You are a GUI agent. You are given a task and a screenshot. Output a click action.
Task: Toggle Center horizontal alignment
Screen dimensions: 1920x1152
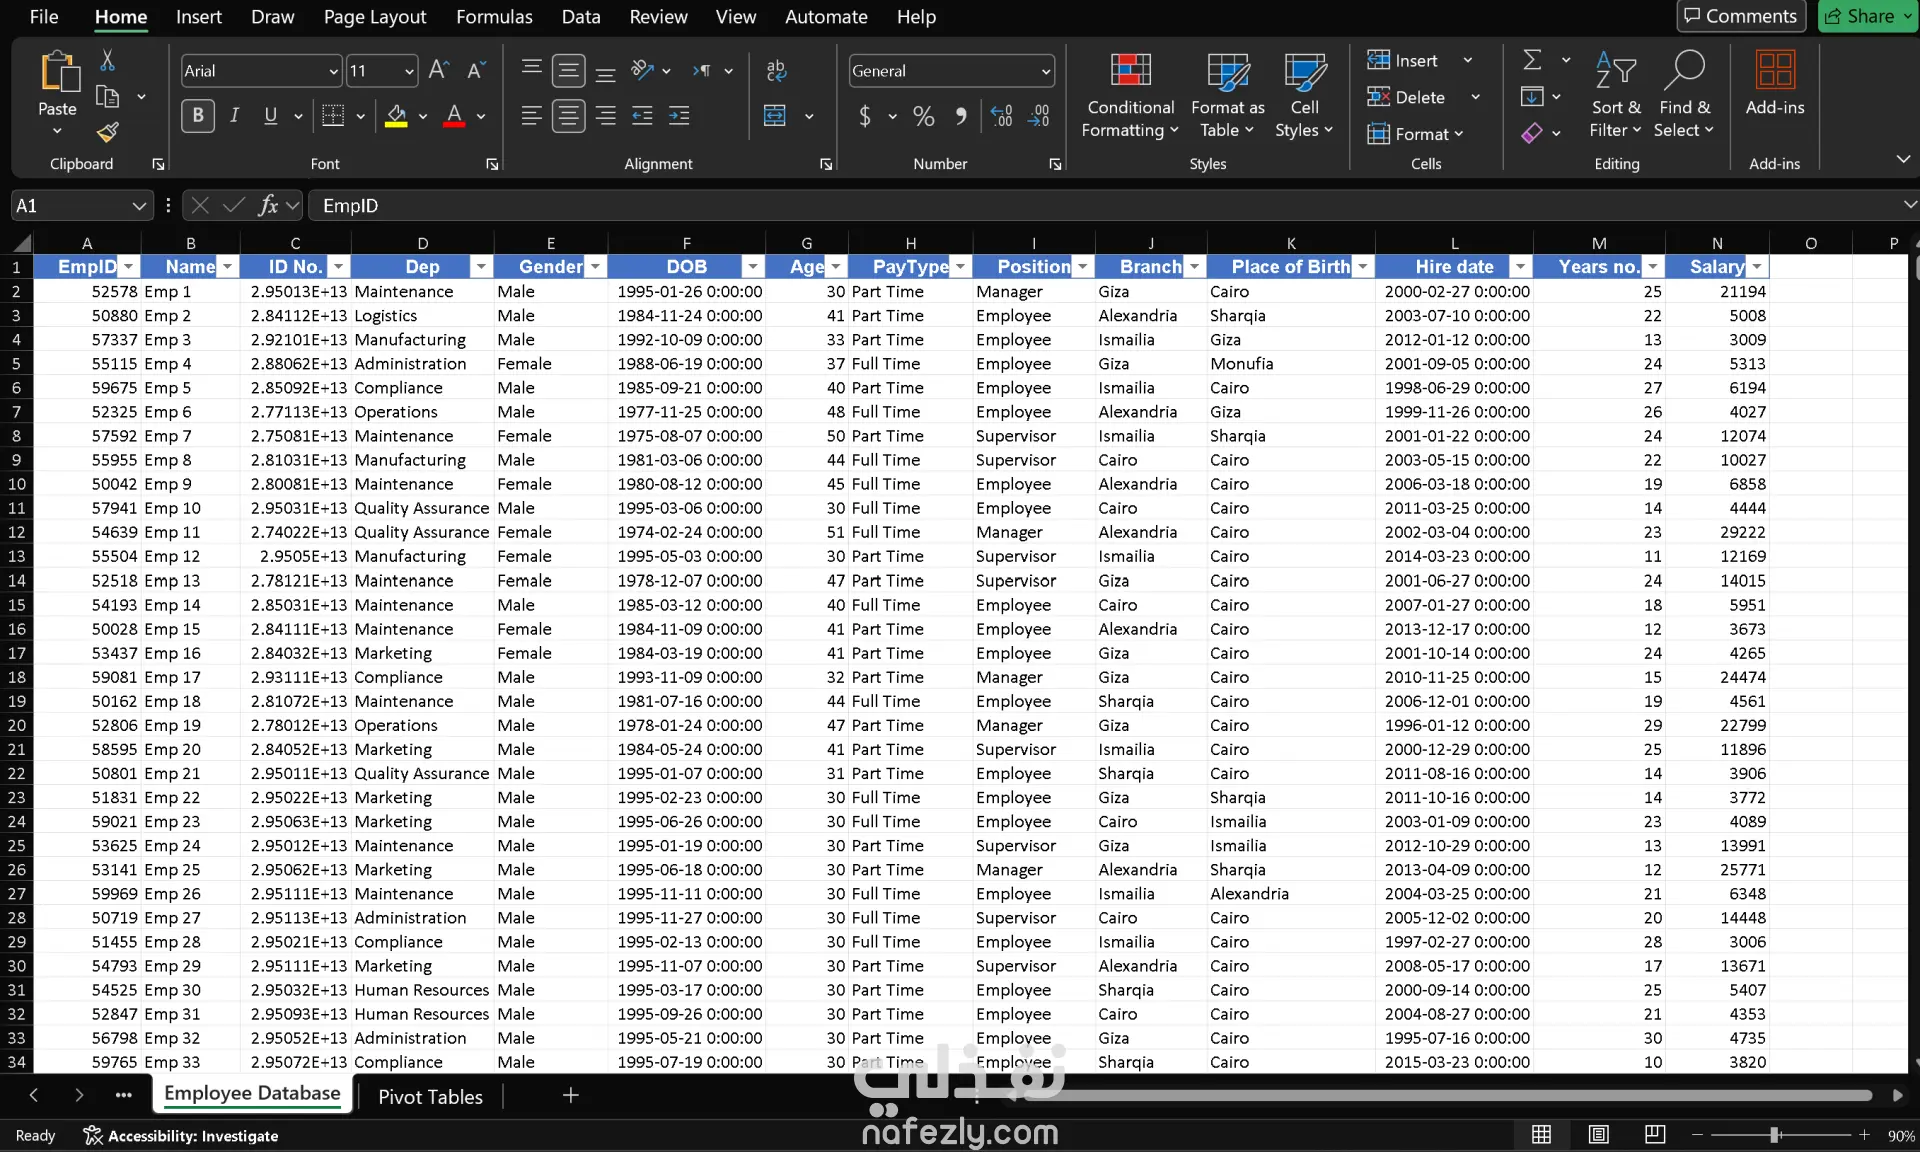point(568,116)
